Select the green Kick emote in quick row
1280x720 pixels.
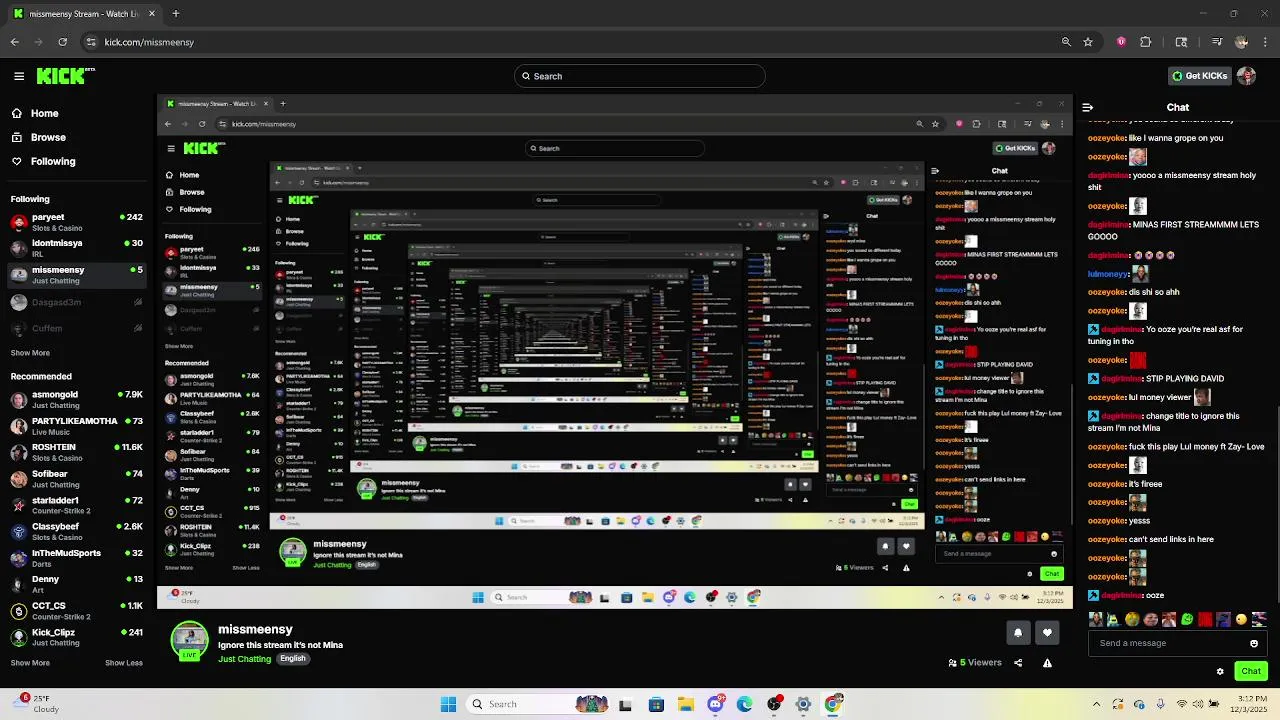pos(1187,620)
